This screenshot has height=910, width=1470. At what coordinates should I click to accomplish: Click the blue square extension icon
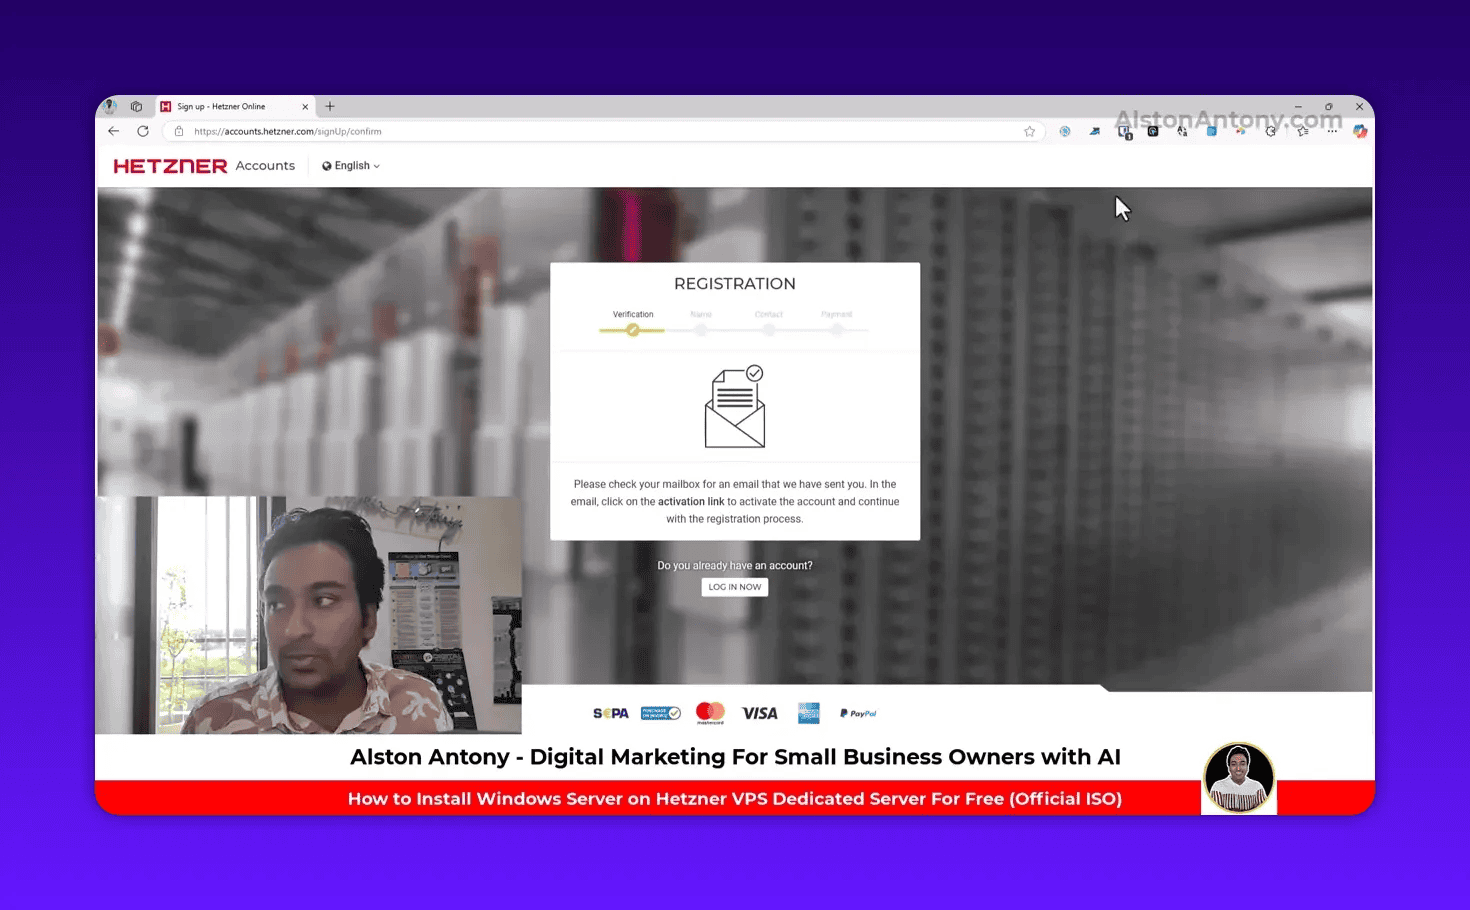[x=1212, y=131]
